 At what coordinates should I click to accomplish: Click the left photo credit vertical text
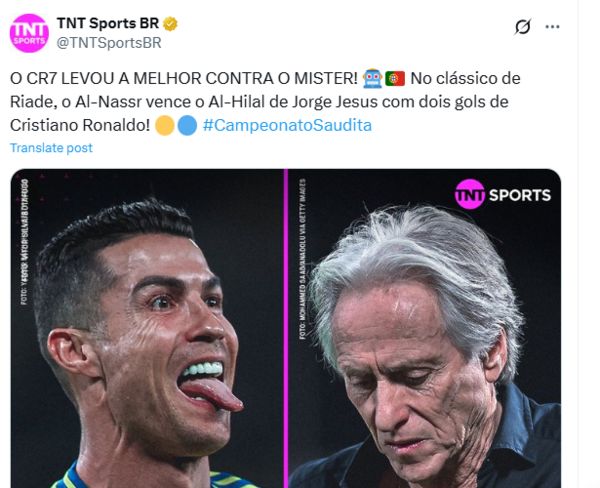click(24, 242)
